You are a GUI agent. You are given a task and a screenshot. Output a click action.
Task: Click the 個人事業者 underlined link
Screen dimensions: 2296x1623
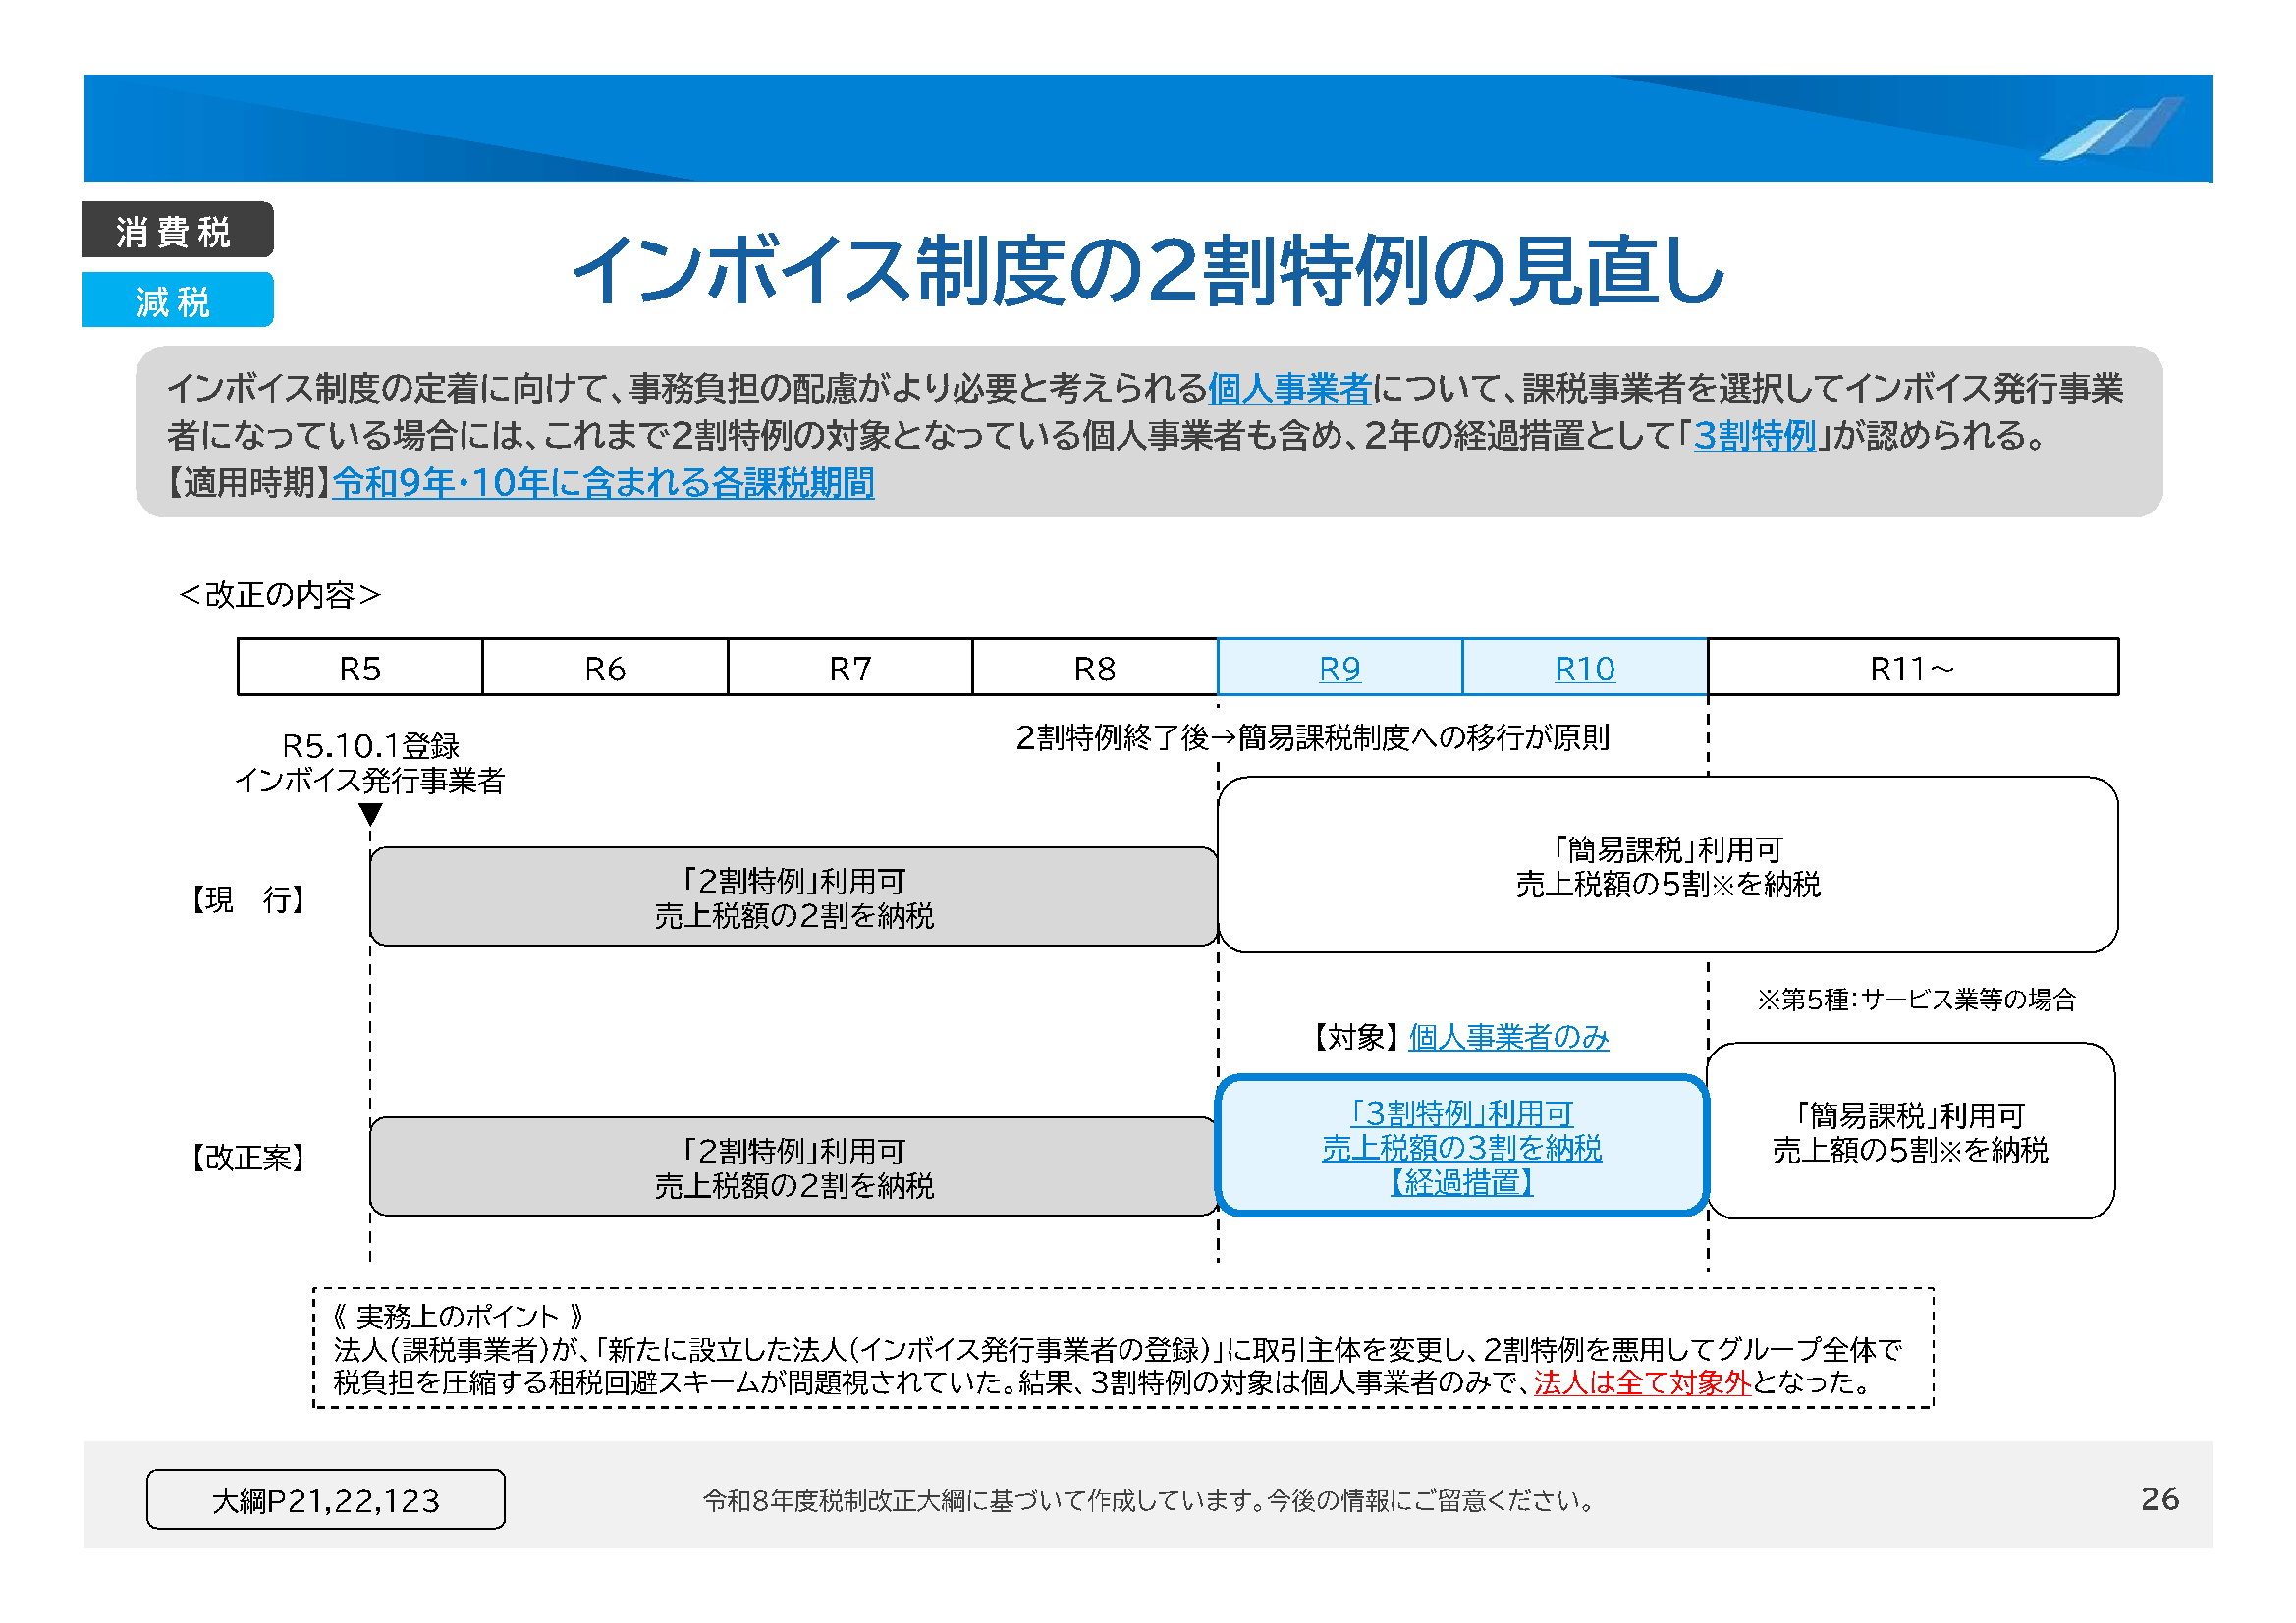tap(1288, 388)
